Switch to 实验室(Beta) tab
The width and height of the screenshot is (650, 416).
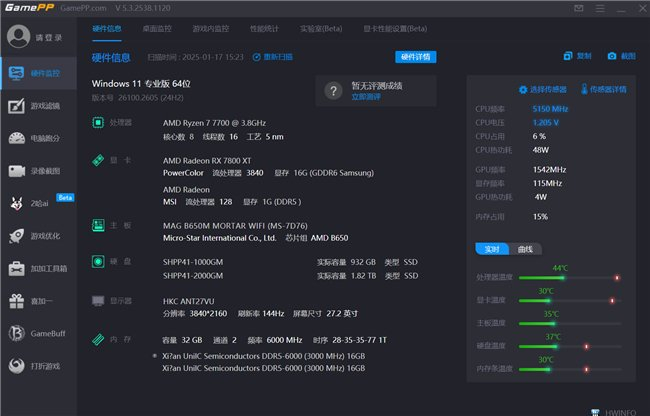click(321, 29)
